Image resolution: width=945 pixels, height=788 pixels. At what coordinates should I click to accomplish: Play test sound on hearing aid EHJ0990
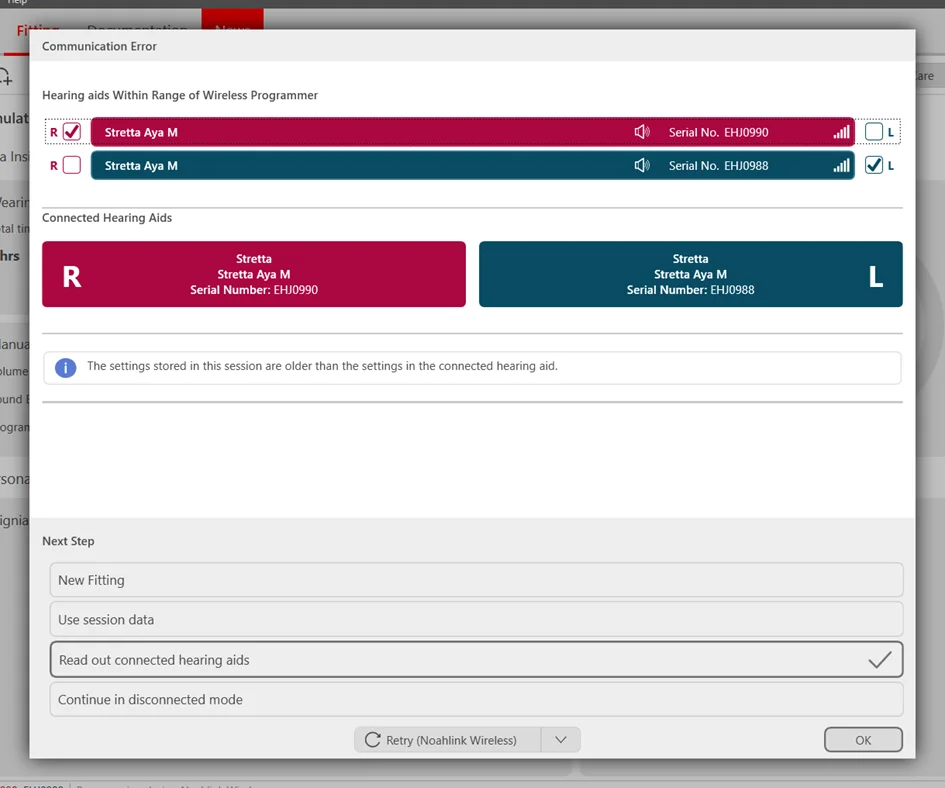(642, 132)
